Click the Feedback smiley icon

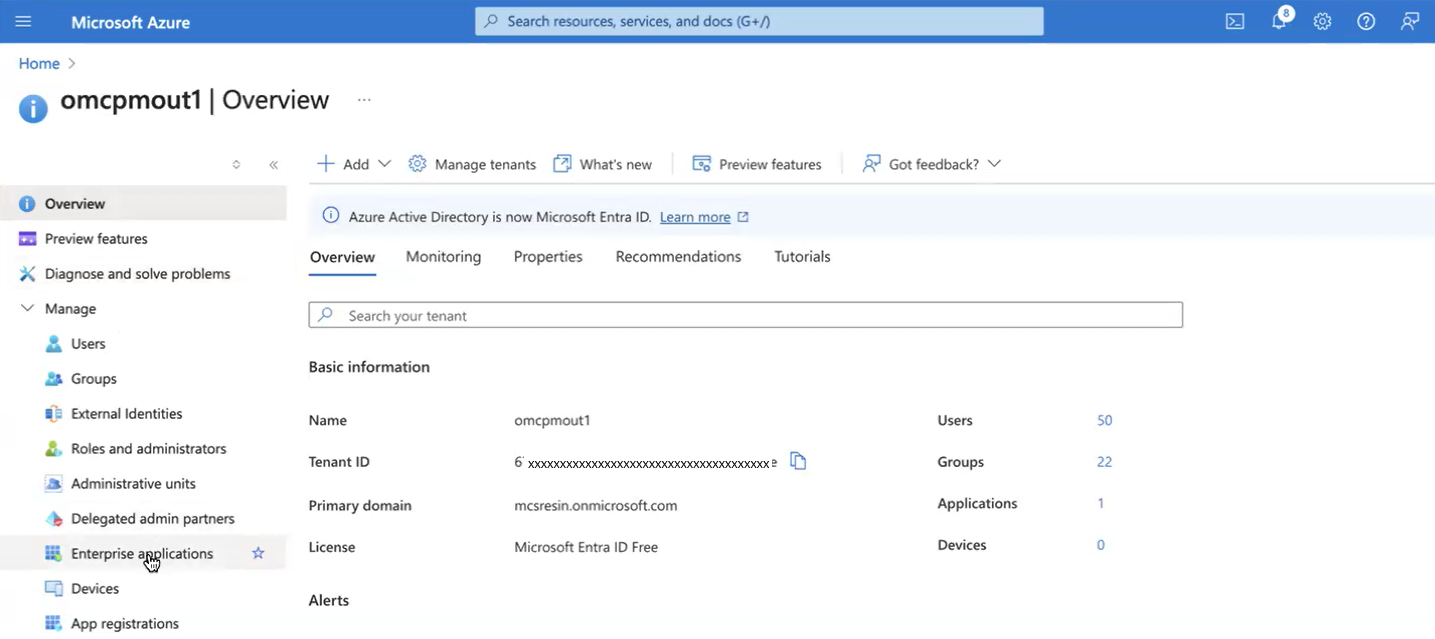click(1410, 21)
